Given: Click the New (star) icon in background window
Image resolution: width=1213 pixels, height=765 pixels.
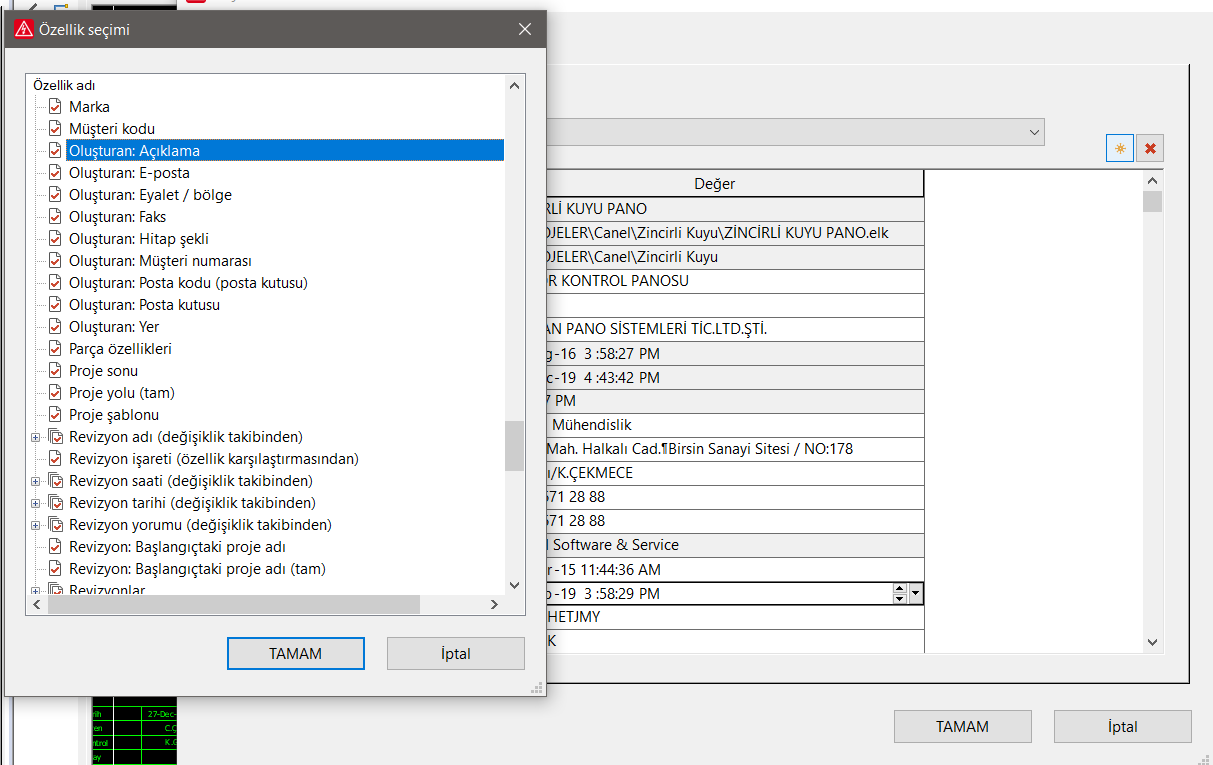Looking at the screenshot, I should tap(1120, 148).
